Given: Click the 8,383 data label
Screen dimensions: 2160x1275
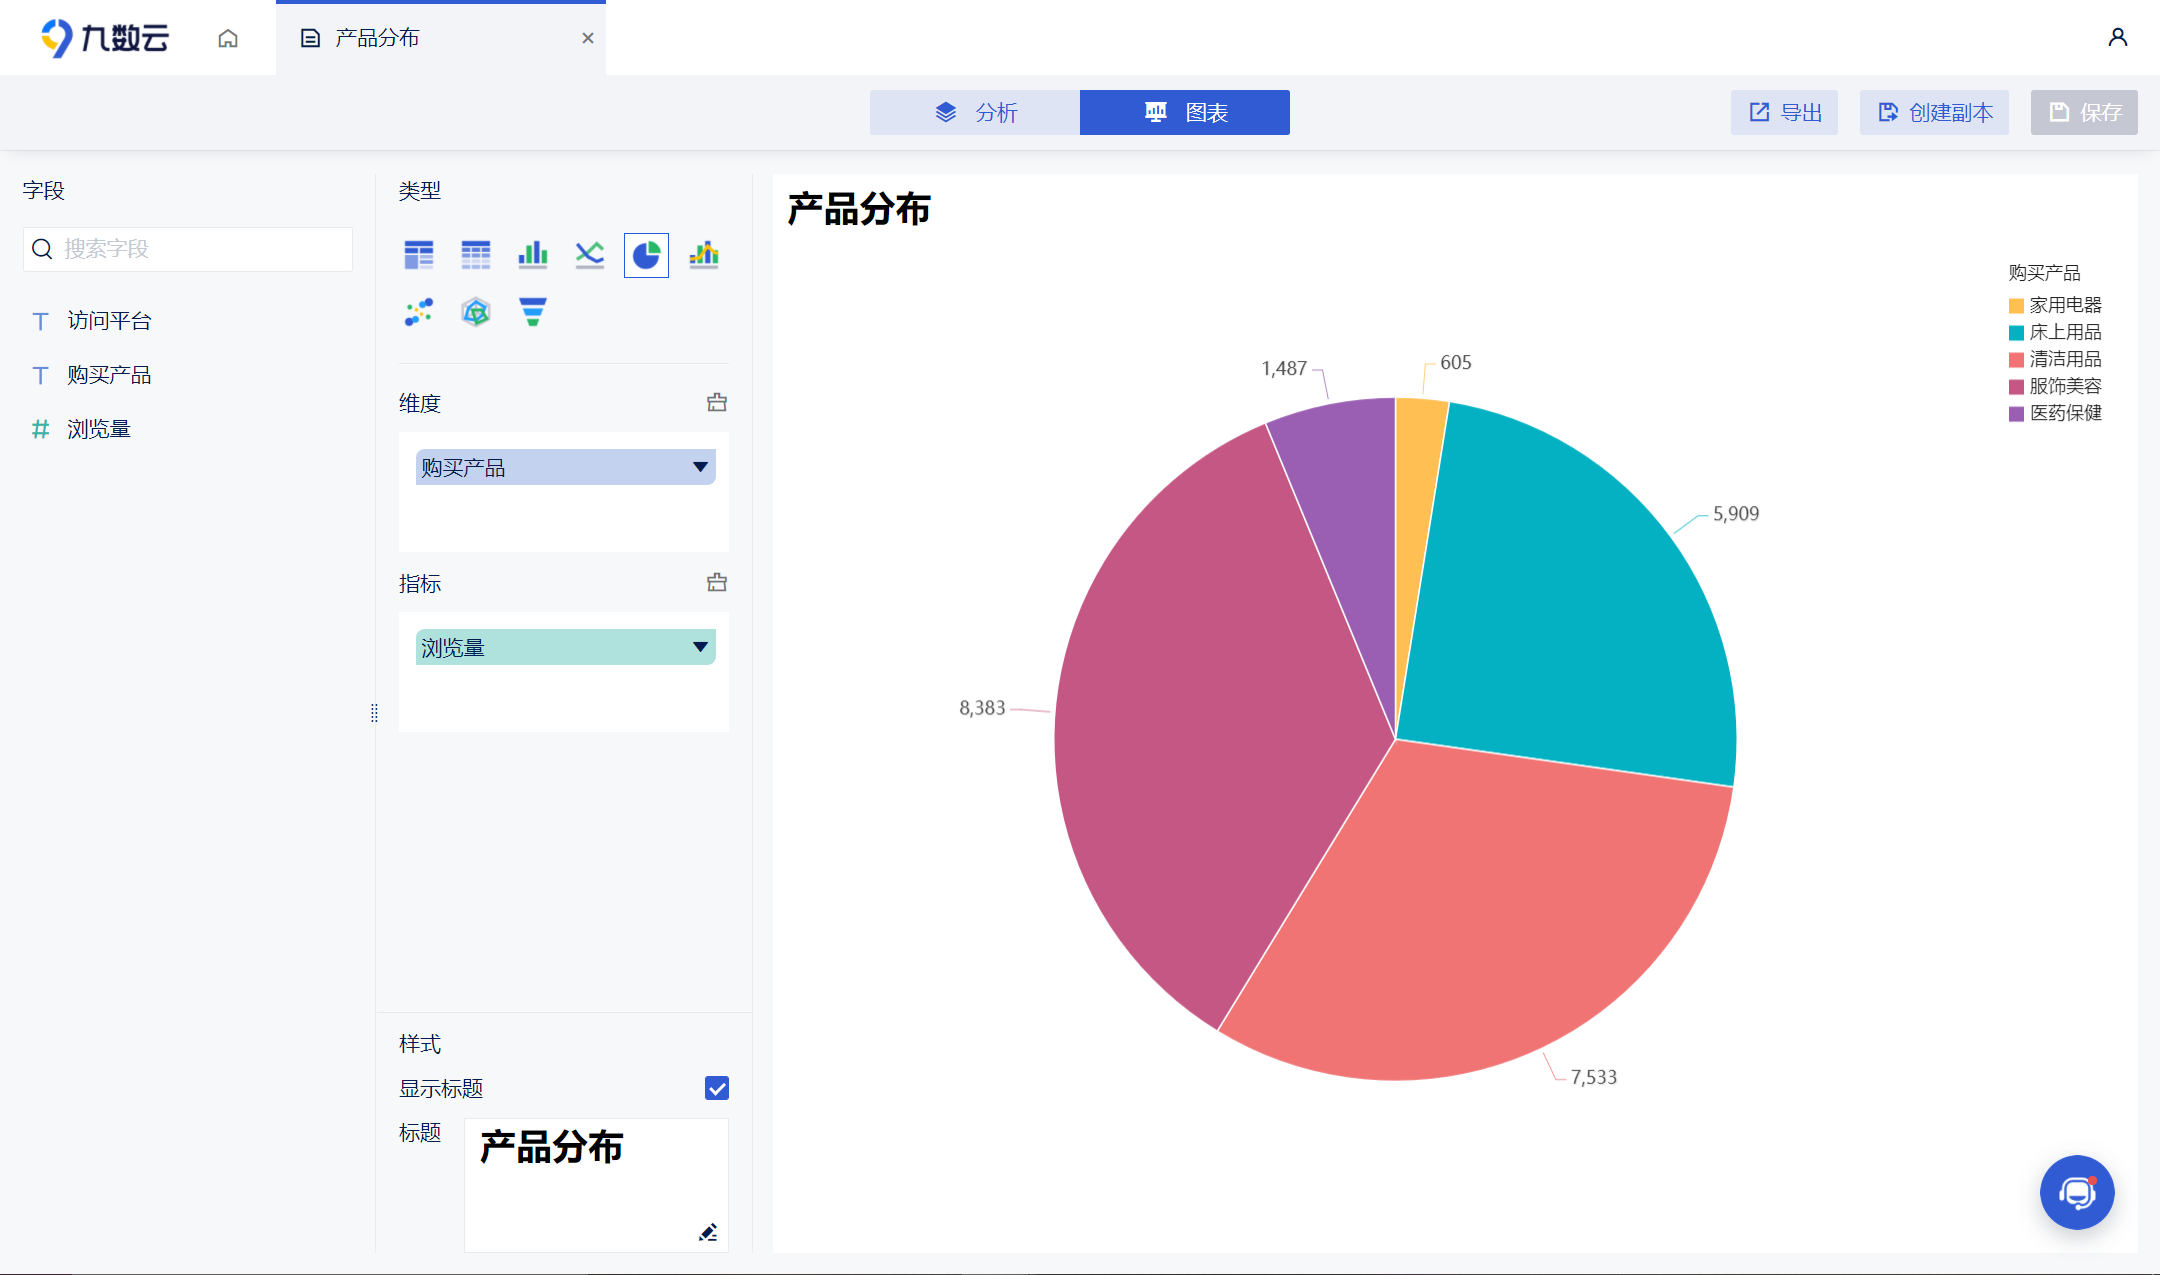Looking at the screenshot, I should pyautogui.click(x=982, y=708).
